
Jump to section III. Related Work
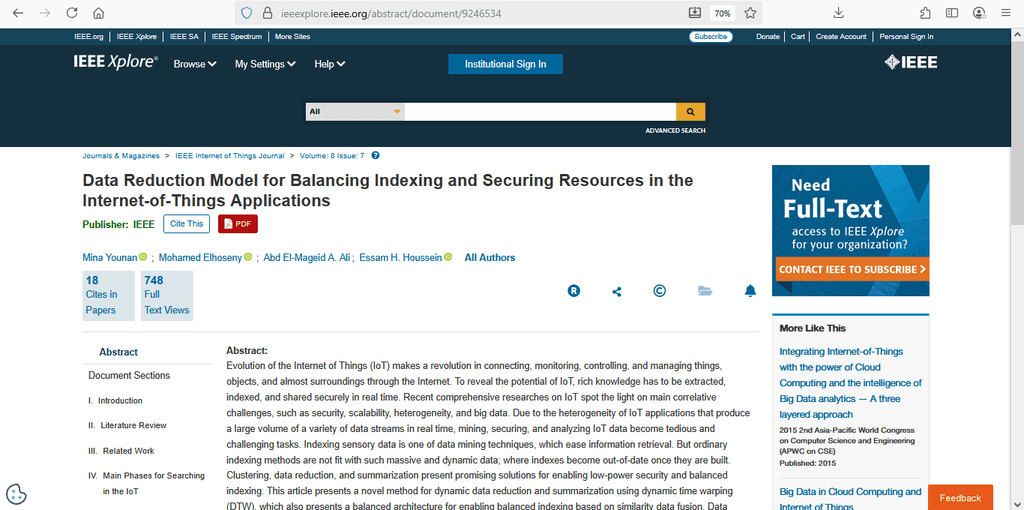[x=121, y=451]
